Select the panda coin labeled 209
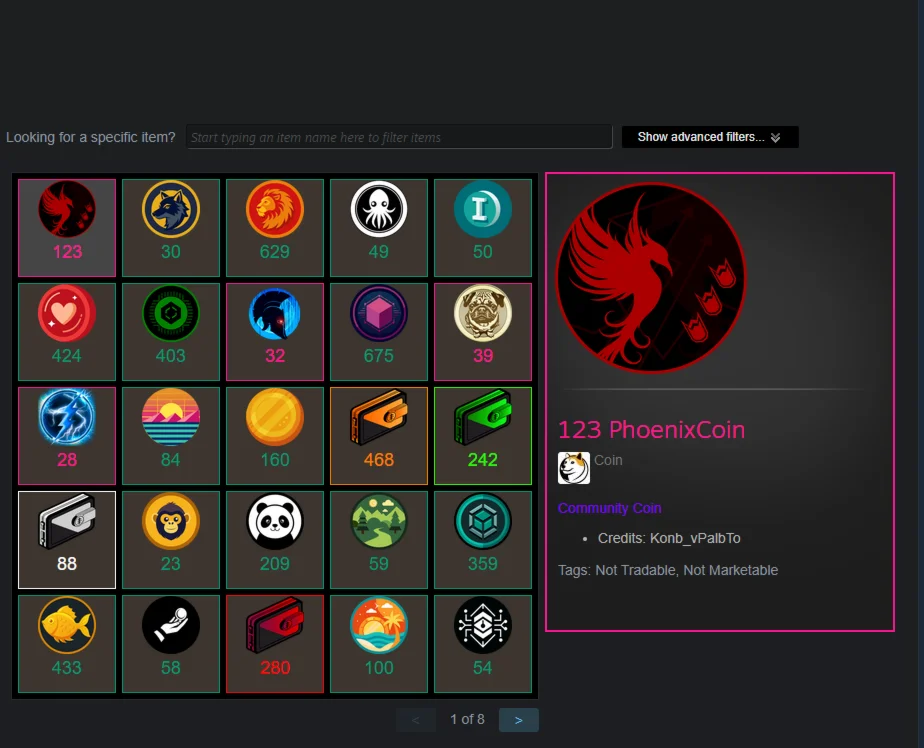 pos(275,540)
